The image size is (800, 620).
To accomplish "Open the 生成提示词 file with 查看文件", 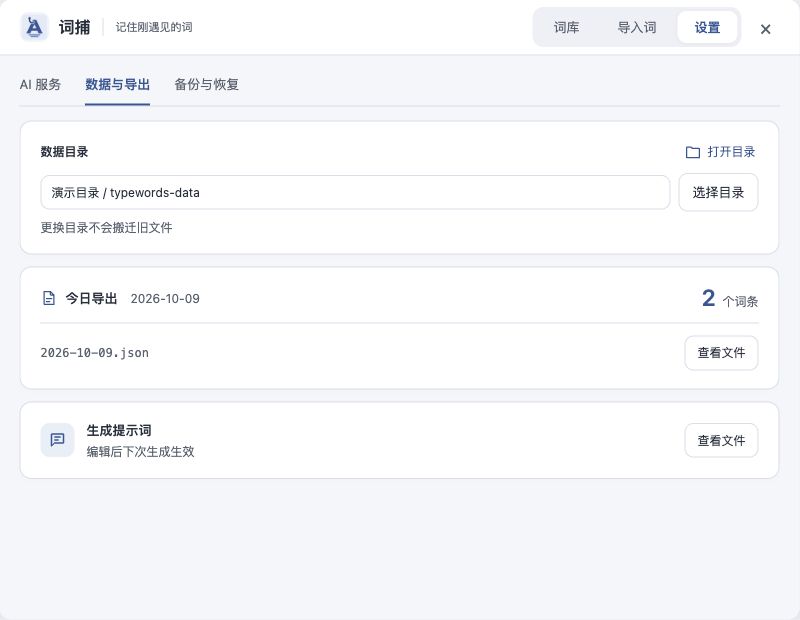I will pyautogui.click(x=721, y=440).
